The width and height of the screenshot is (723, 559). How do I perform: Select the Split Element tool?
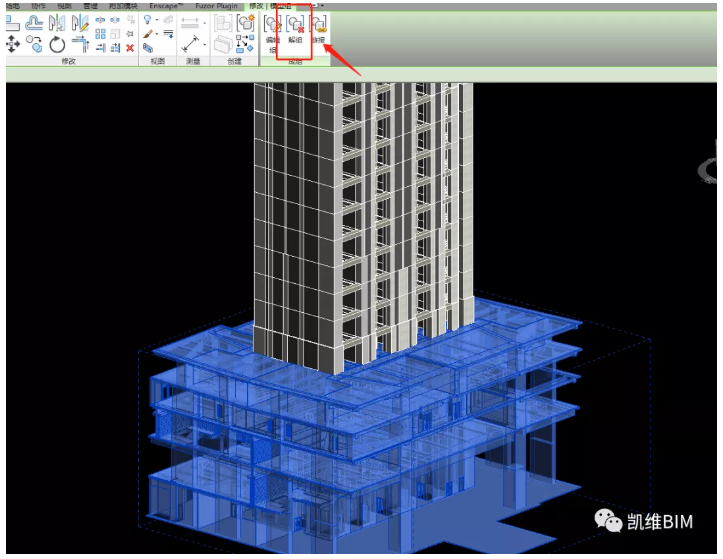pyautogui.click(x=100, y=20)
